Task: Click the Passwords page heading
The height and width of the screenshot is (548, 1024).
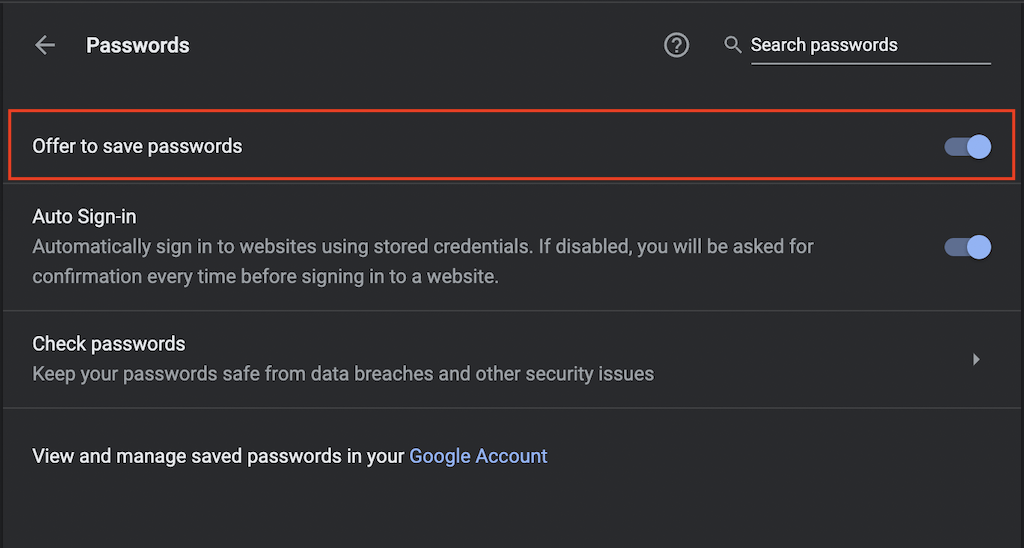Action: (x=138, y=45)
